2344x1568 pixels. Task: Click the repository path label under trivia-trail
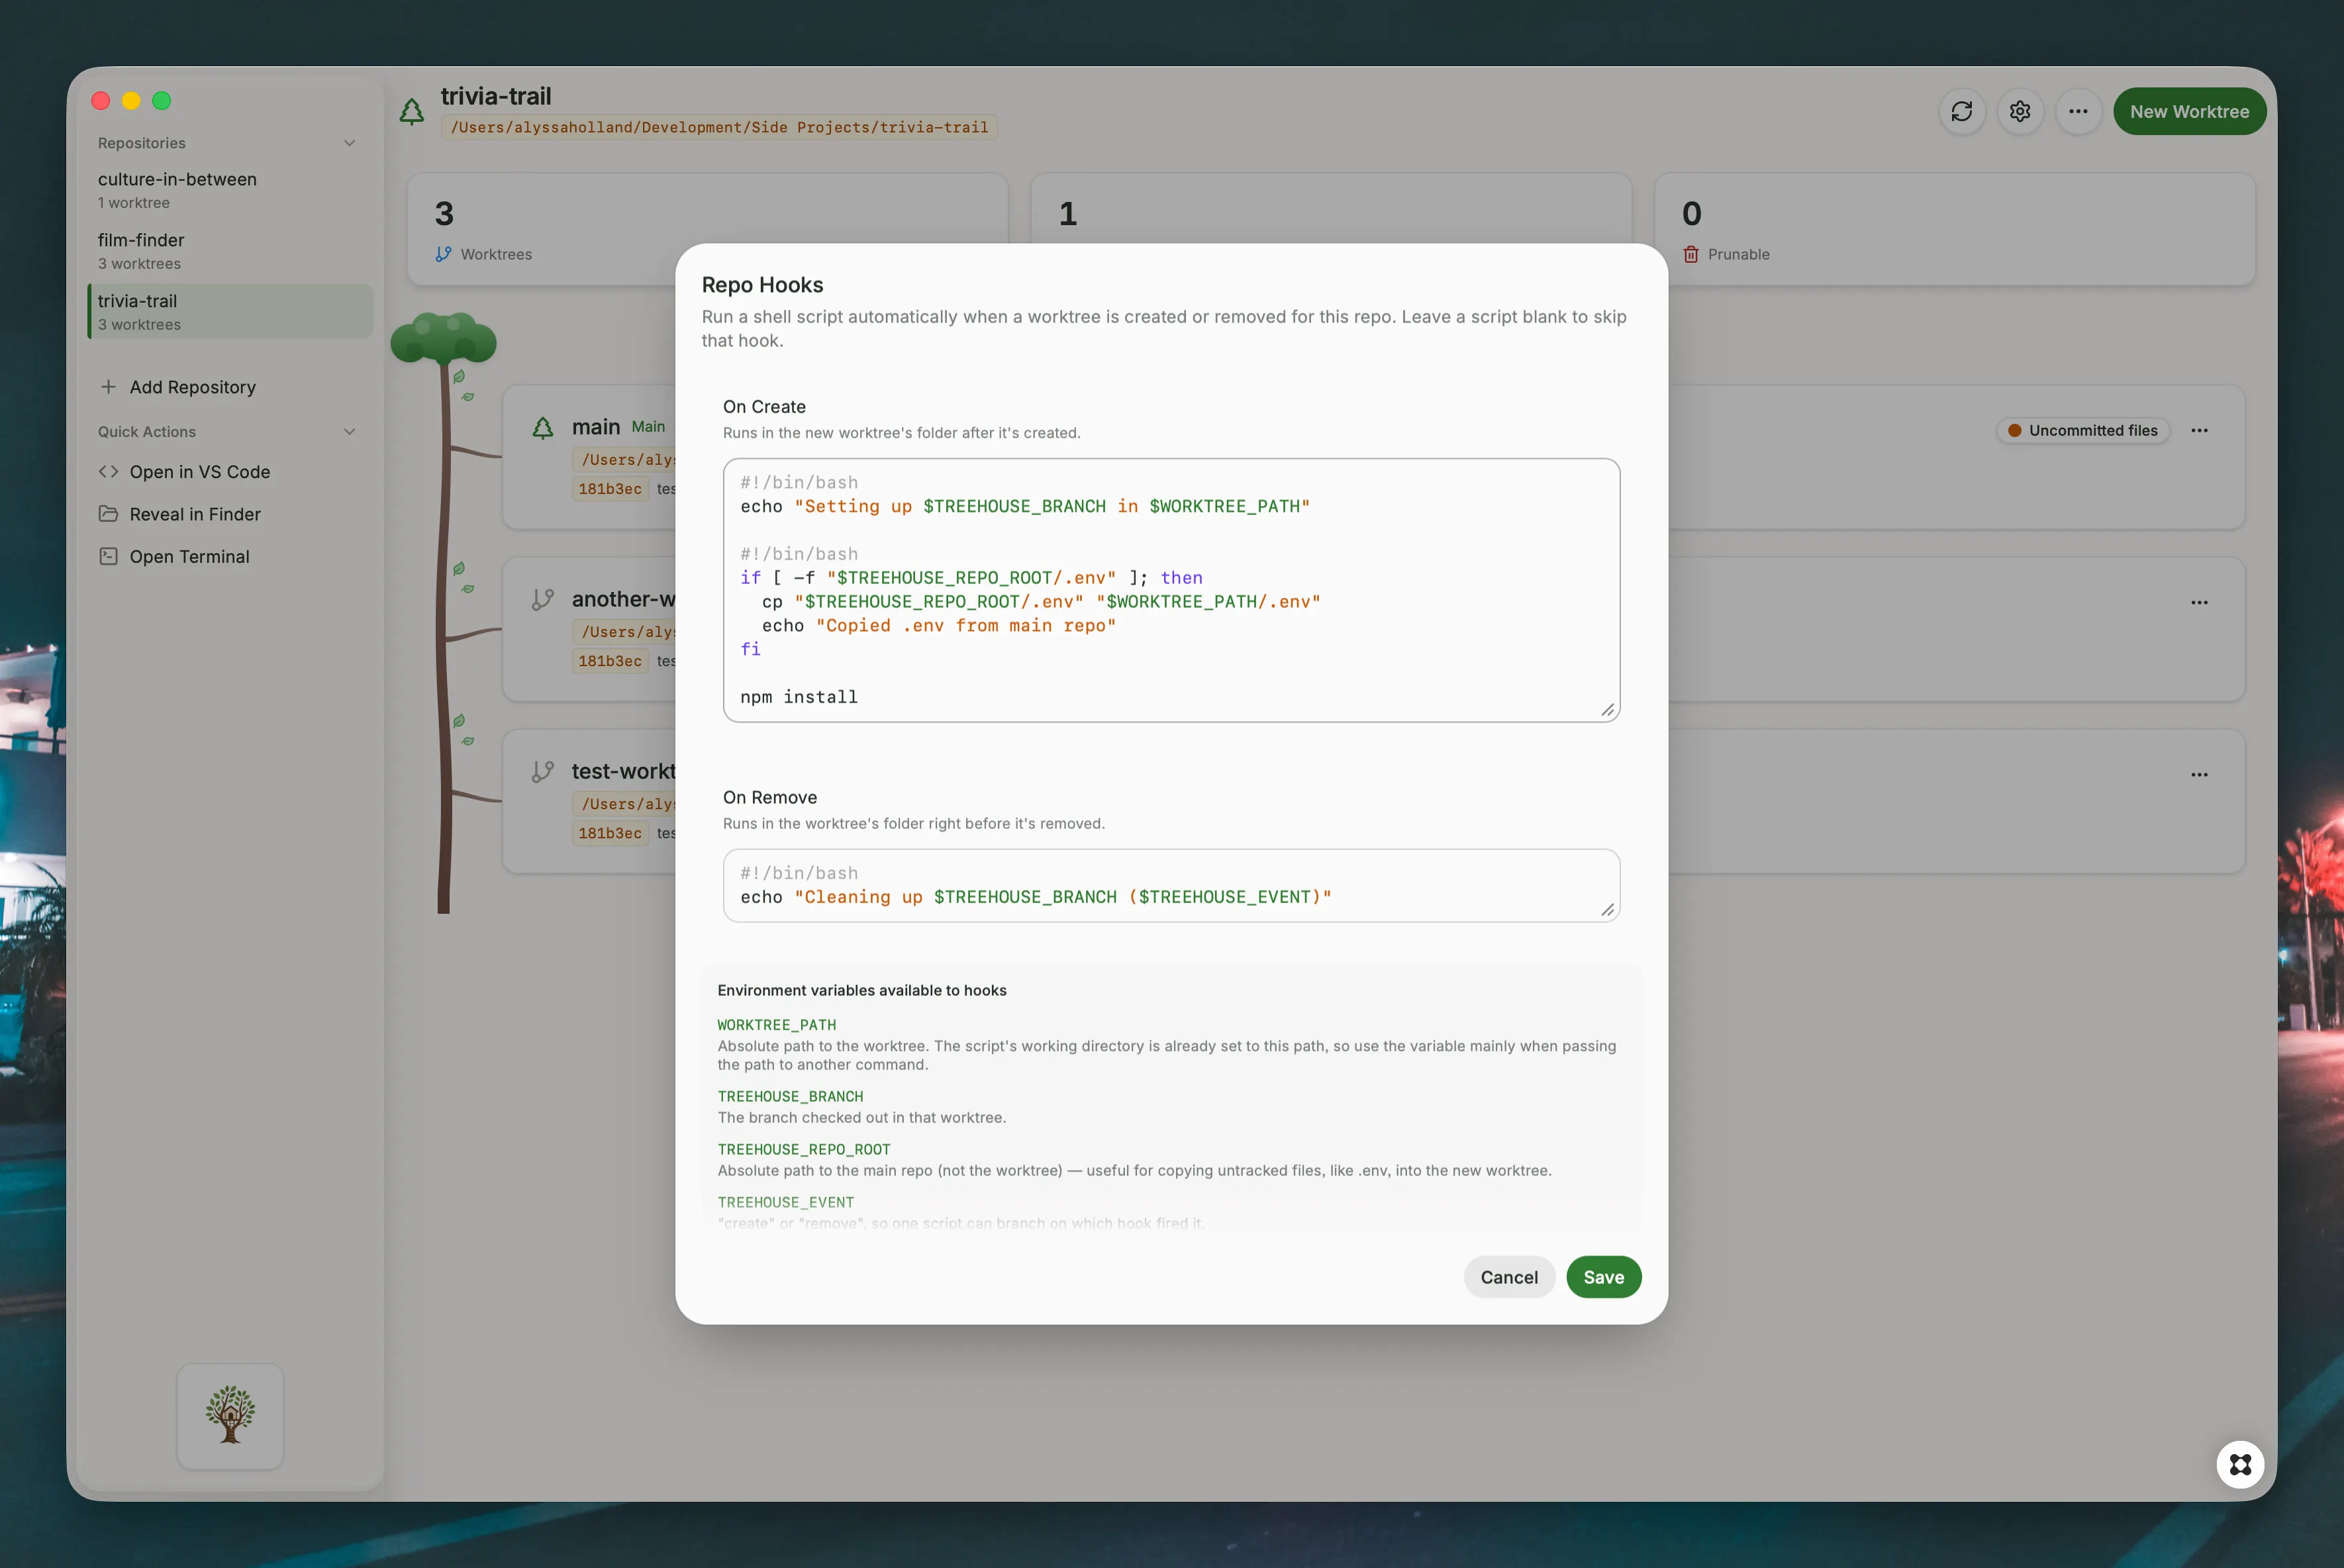pyautogui.click(x=719, y=127)
